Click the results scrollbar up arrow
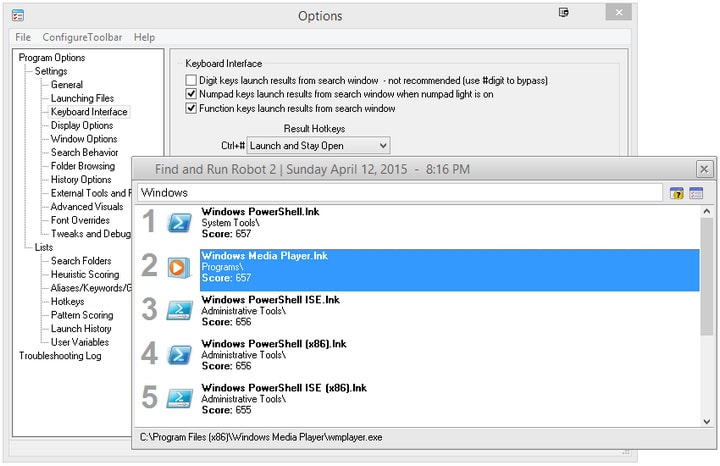 point(707,211)
